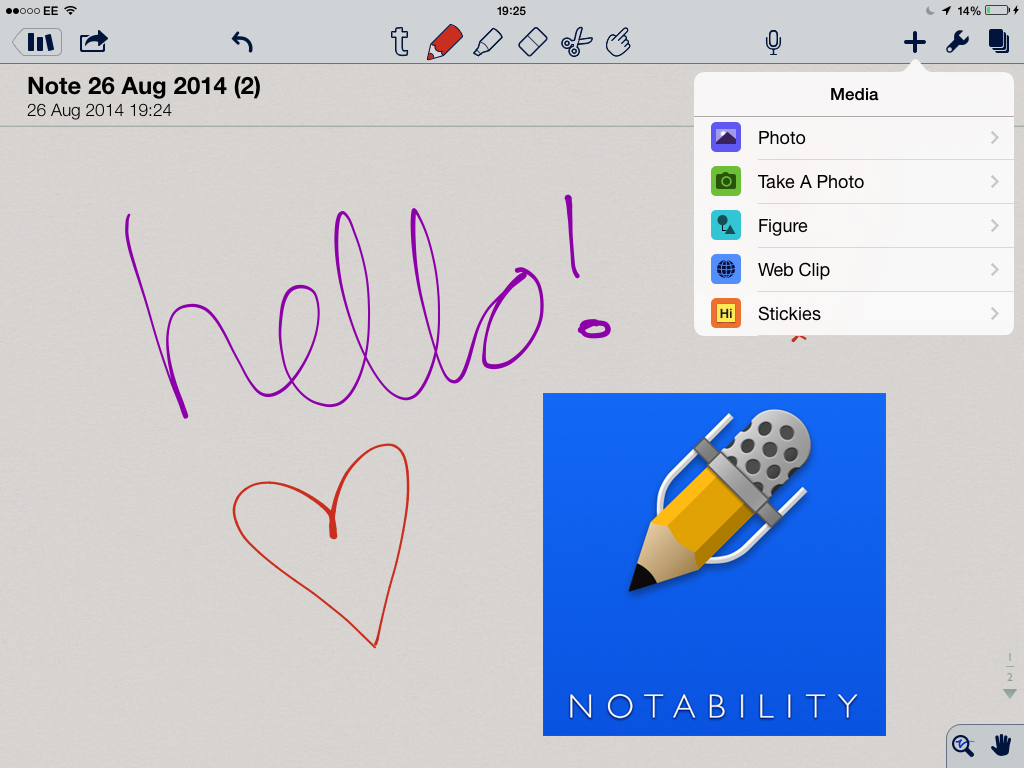Open the note library
The width and height of the screenshot is (1024, 768).
[x=37, y=42]
